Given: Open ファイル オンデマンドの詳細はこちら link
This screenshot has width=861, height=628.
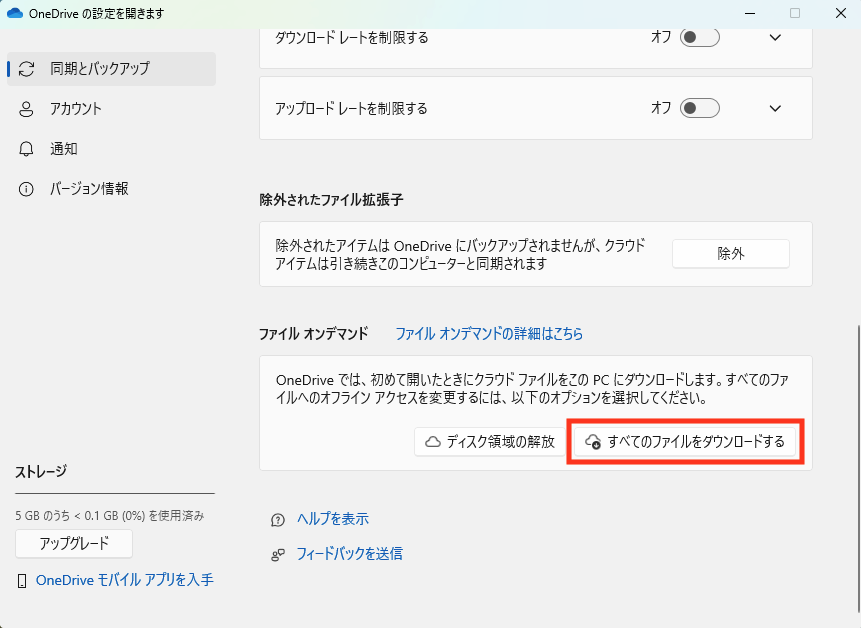Looking at the screenshot, I should coord(489,333).
